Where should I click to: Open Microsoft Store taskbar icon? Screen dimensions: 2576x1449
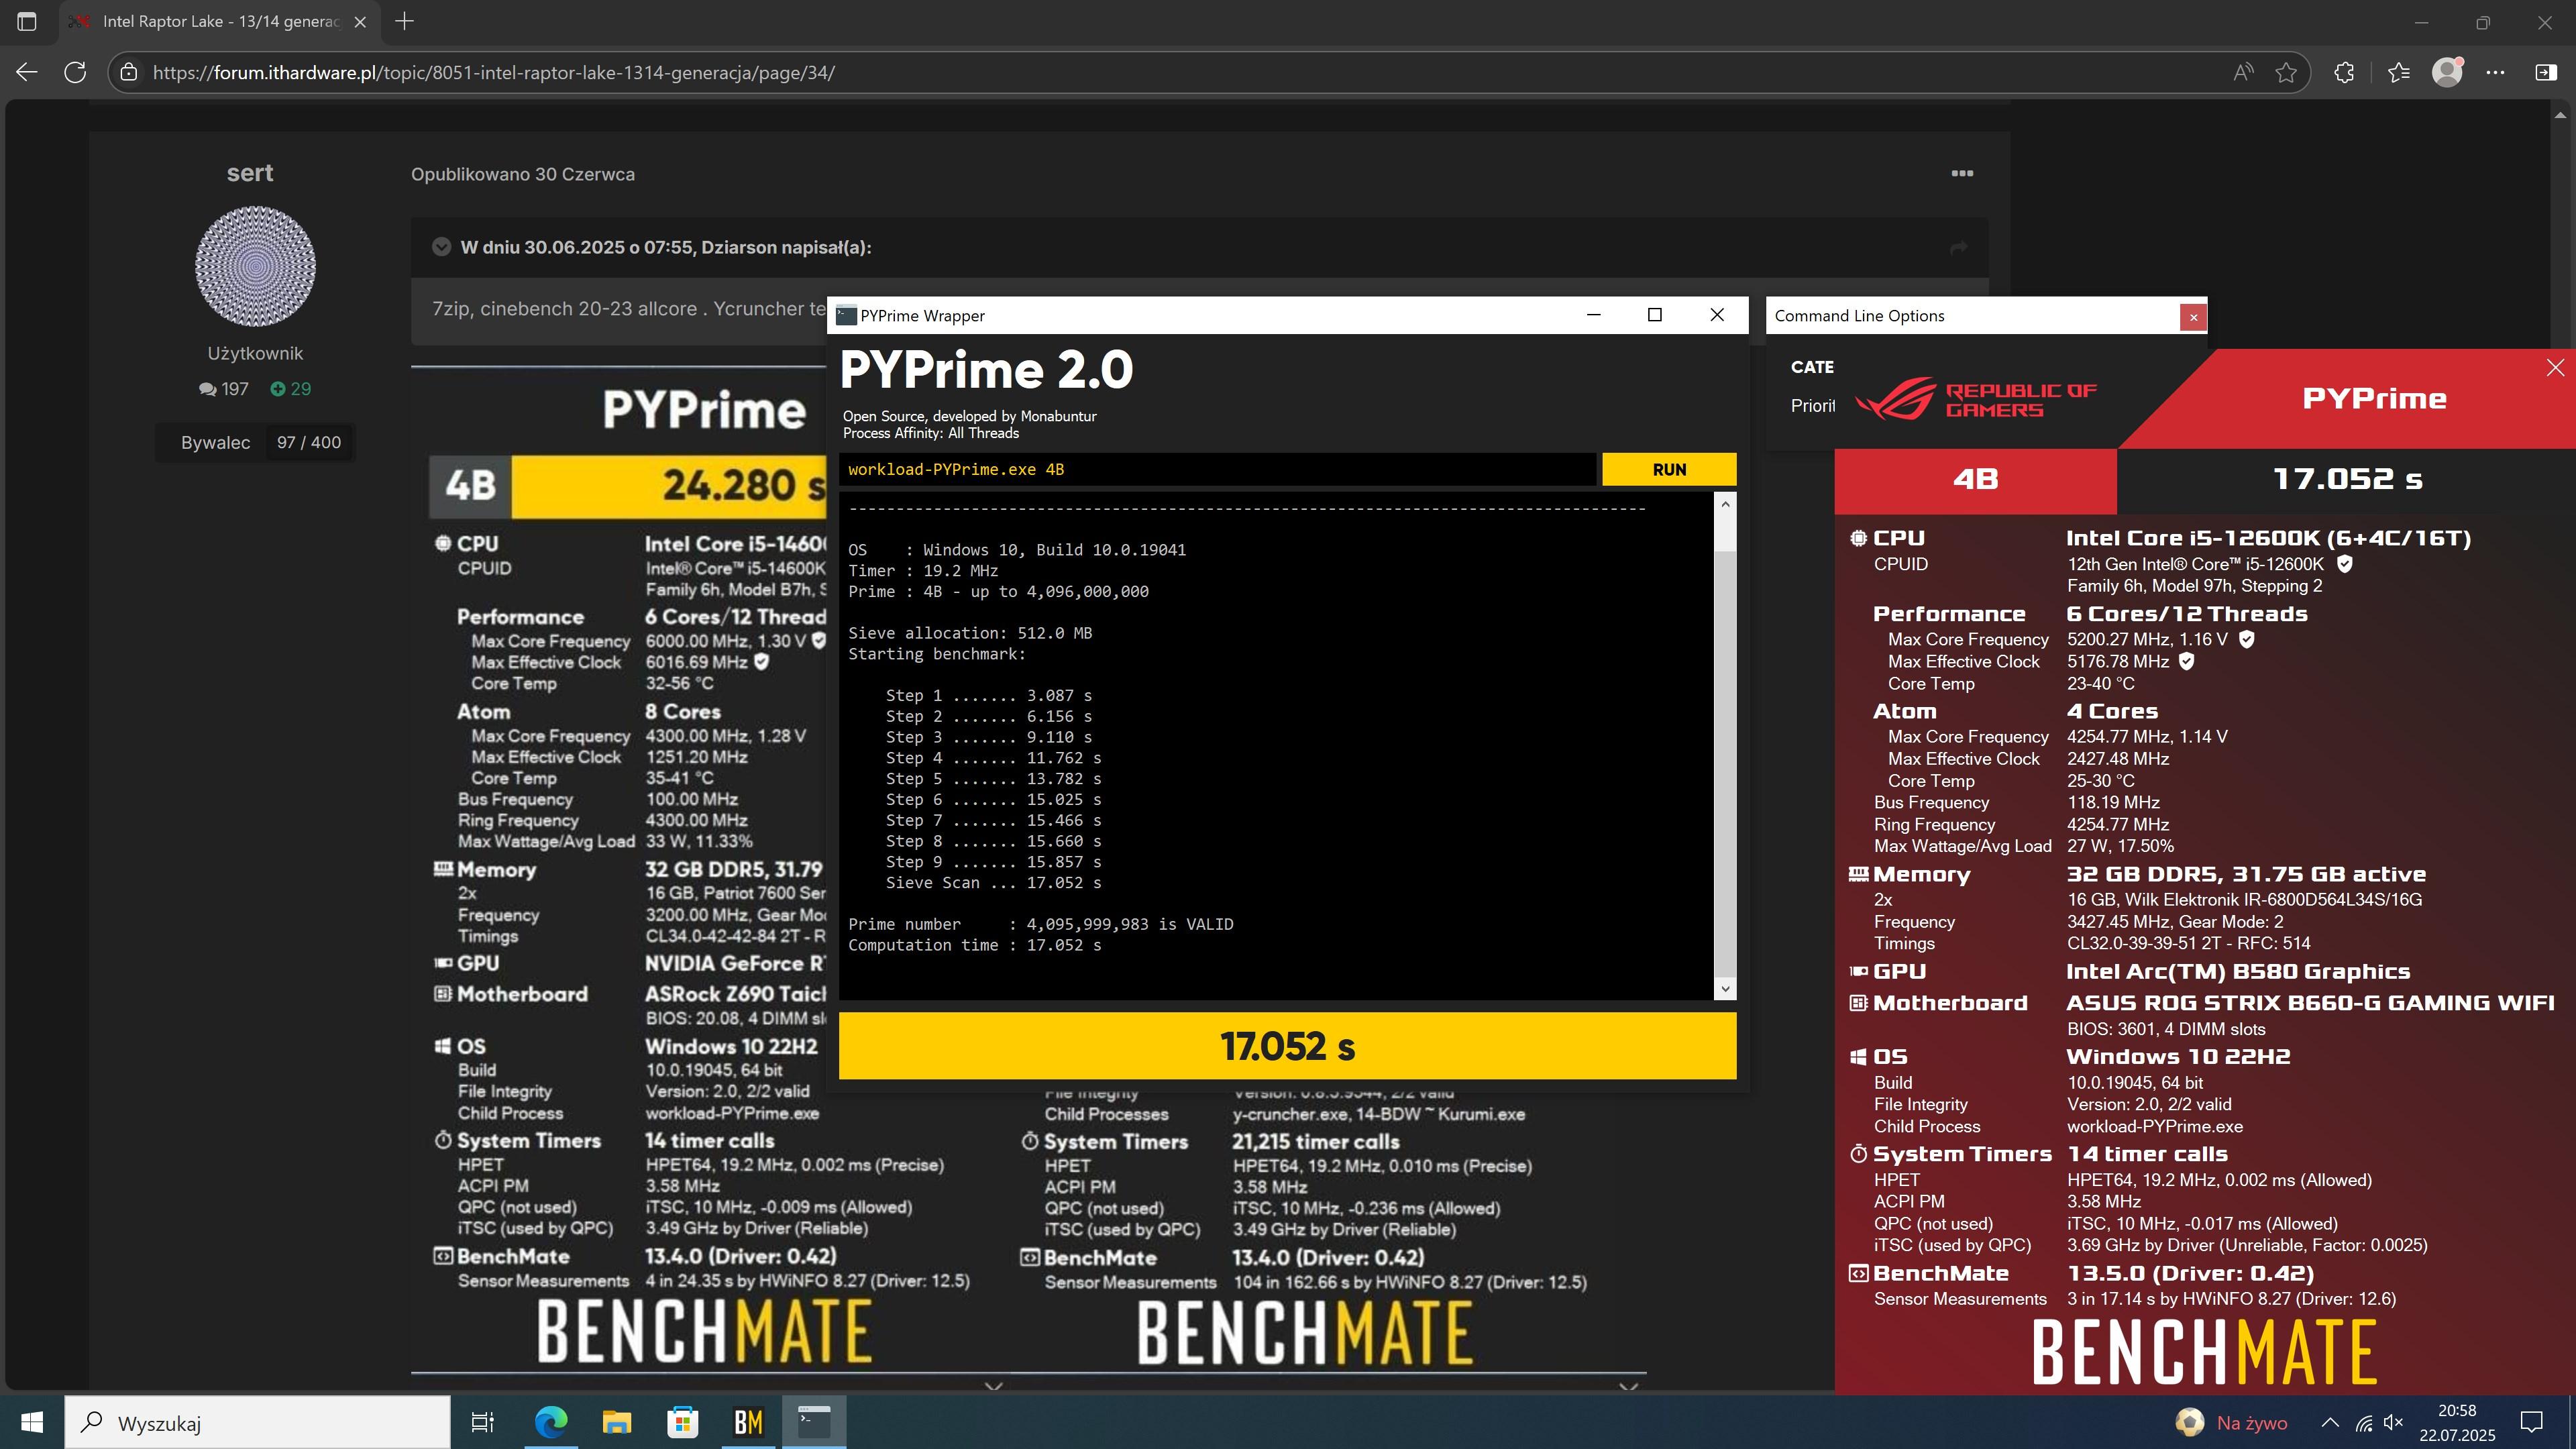click(682, 1422)
